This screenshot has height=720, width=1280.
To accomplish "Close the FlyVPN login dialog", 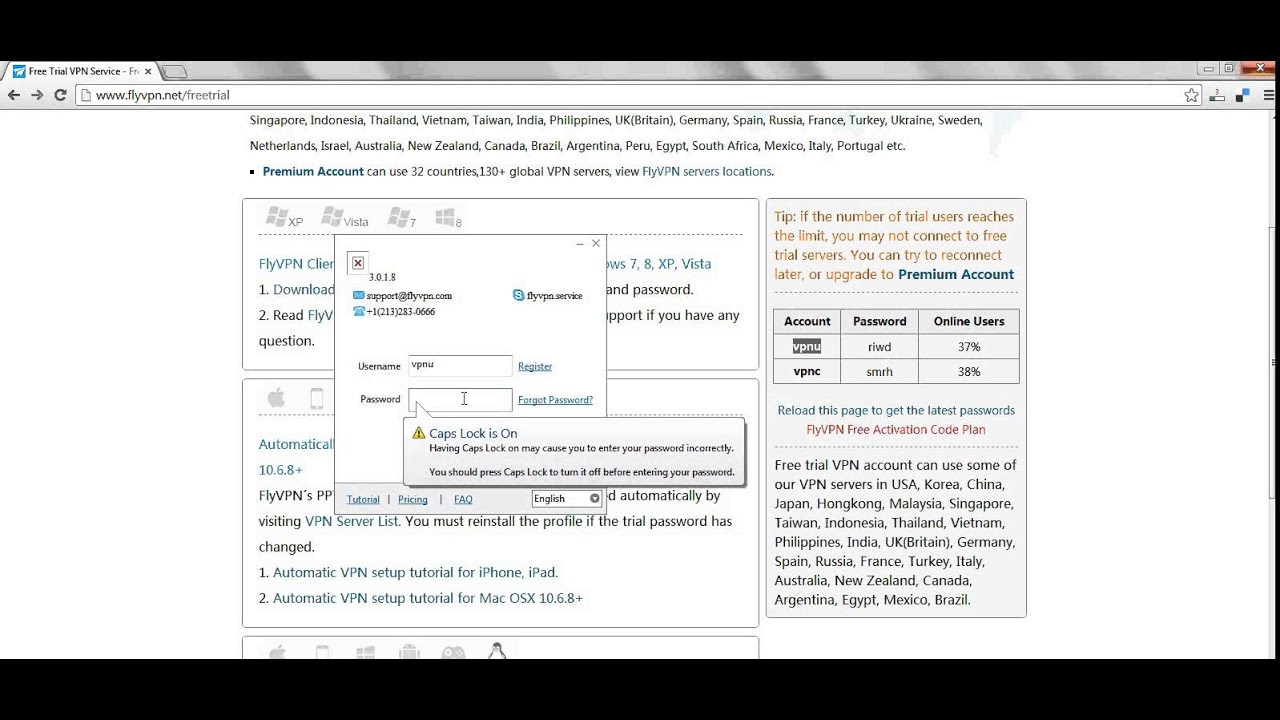I will pos(596,243).
